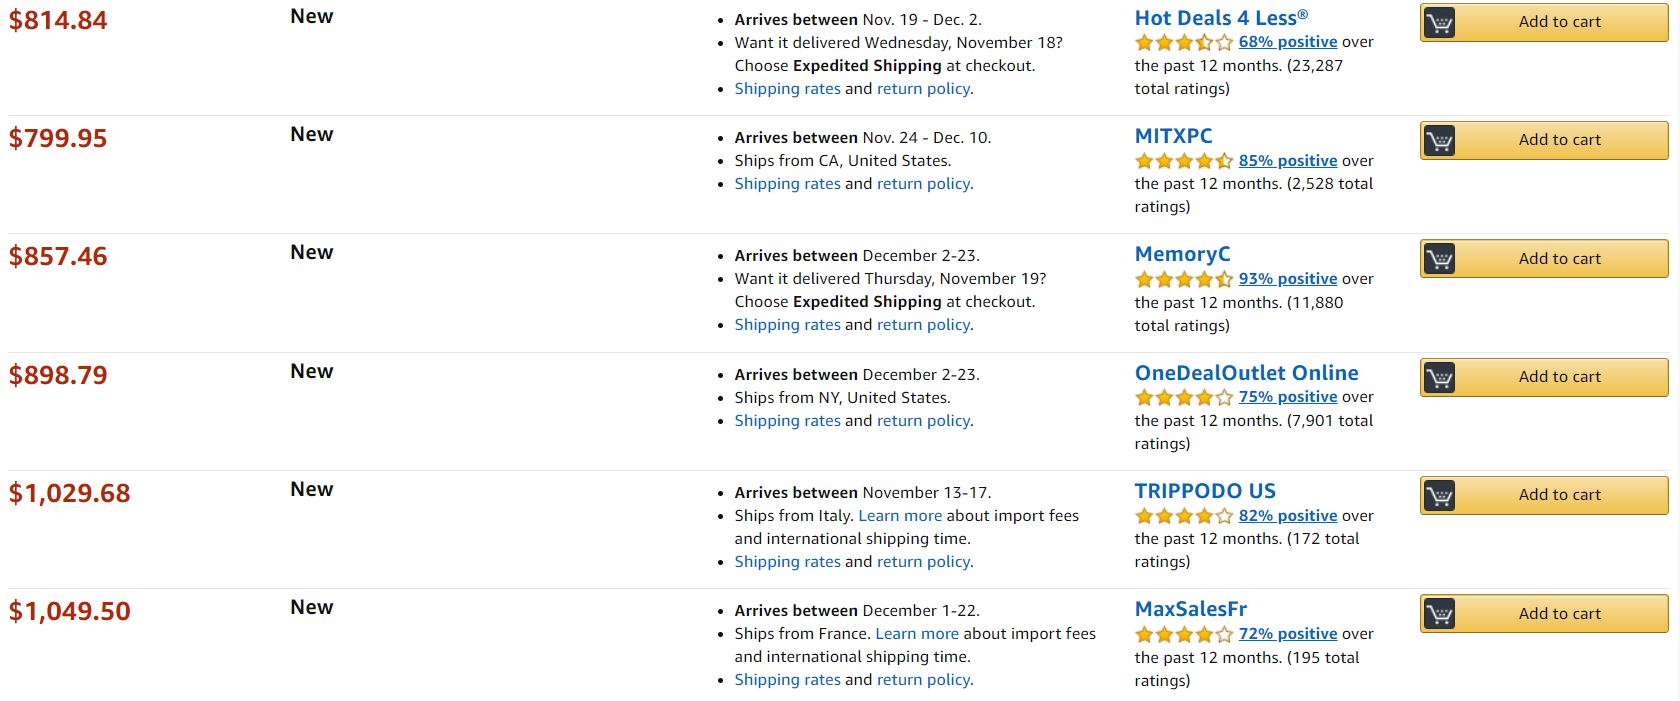Click cart icon for the MITXPC offer
This screenshot has width=1680, height=701.
pos(1439,141)
